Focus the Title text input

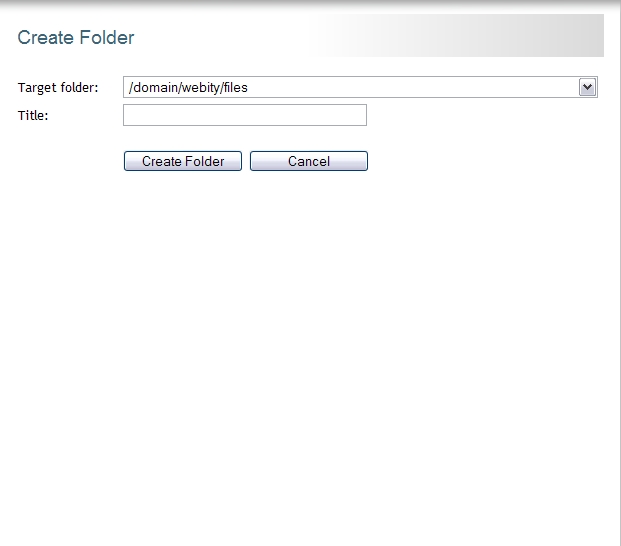pos(245,115)
